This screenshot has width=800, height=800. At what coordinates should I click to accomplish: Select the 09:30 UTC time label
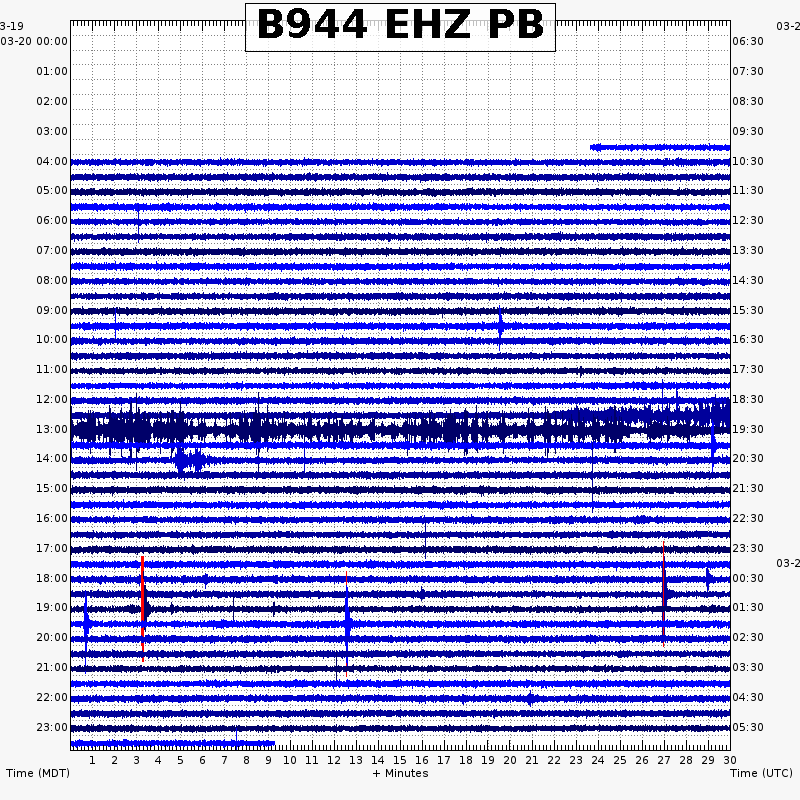click(x=748, y=131)
